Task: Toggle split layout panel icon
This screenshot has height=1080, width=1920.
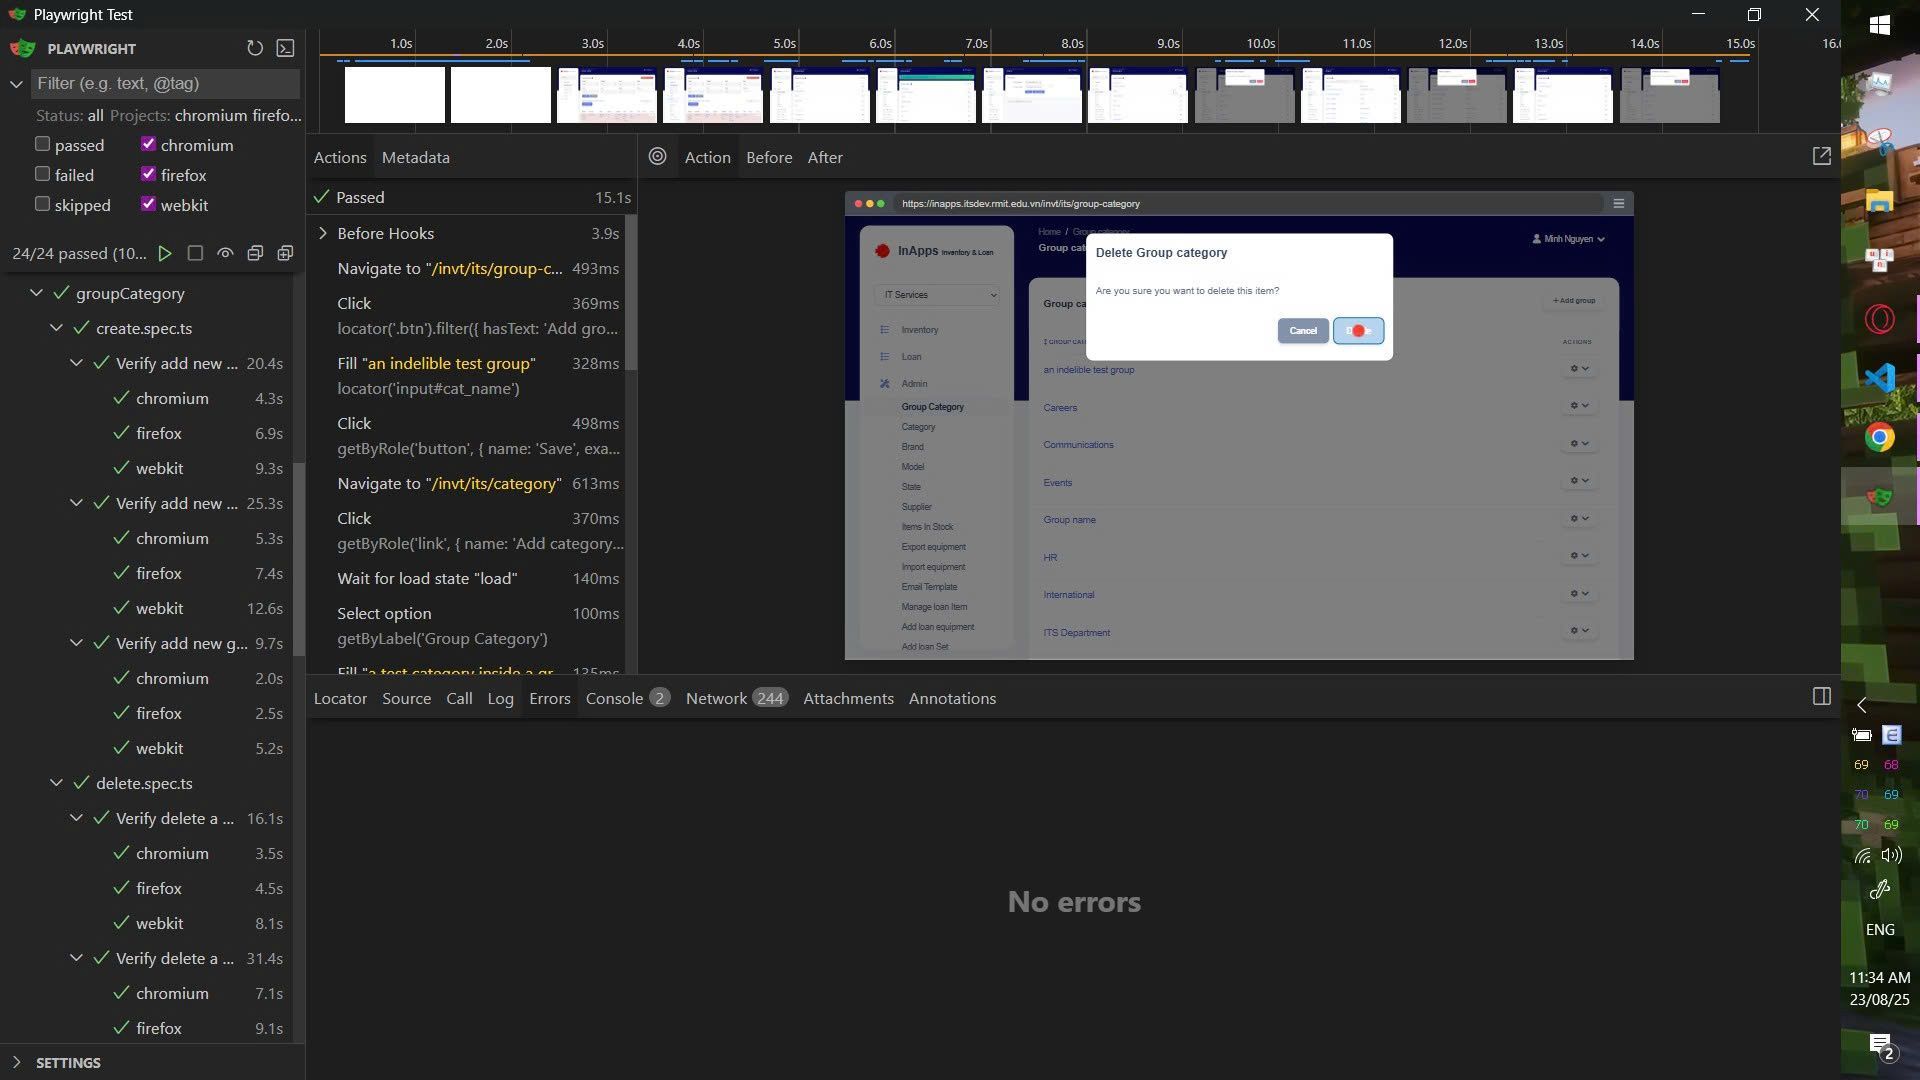Action: point(1821,697)
